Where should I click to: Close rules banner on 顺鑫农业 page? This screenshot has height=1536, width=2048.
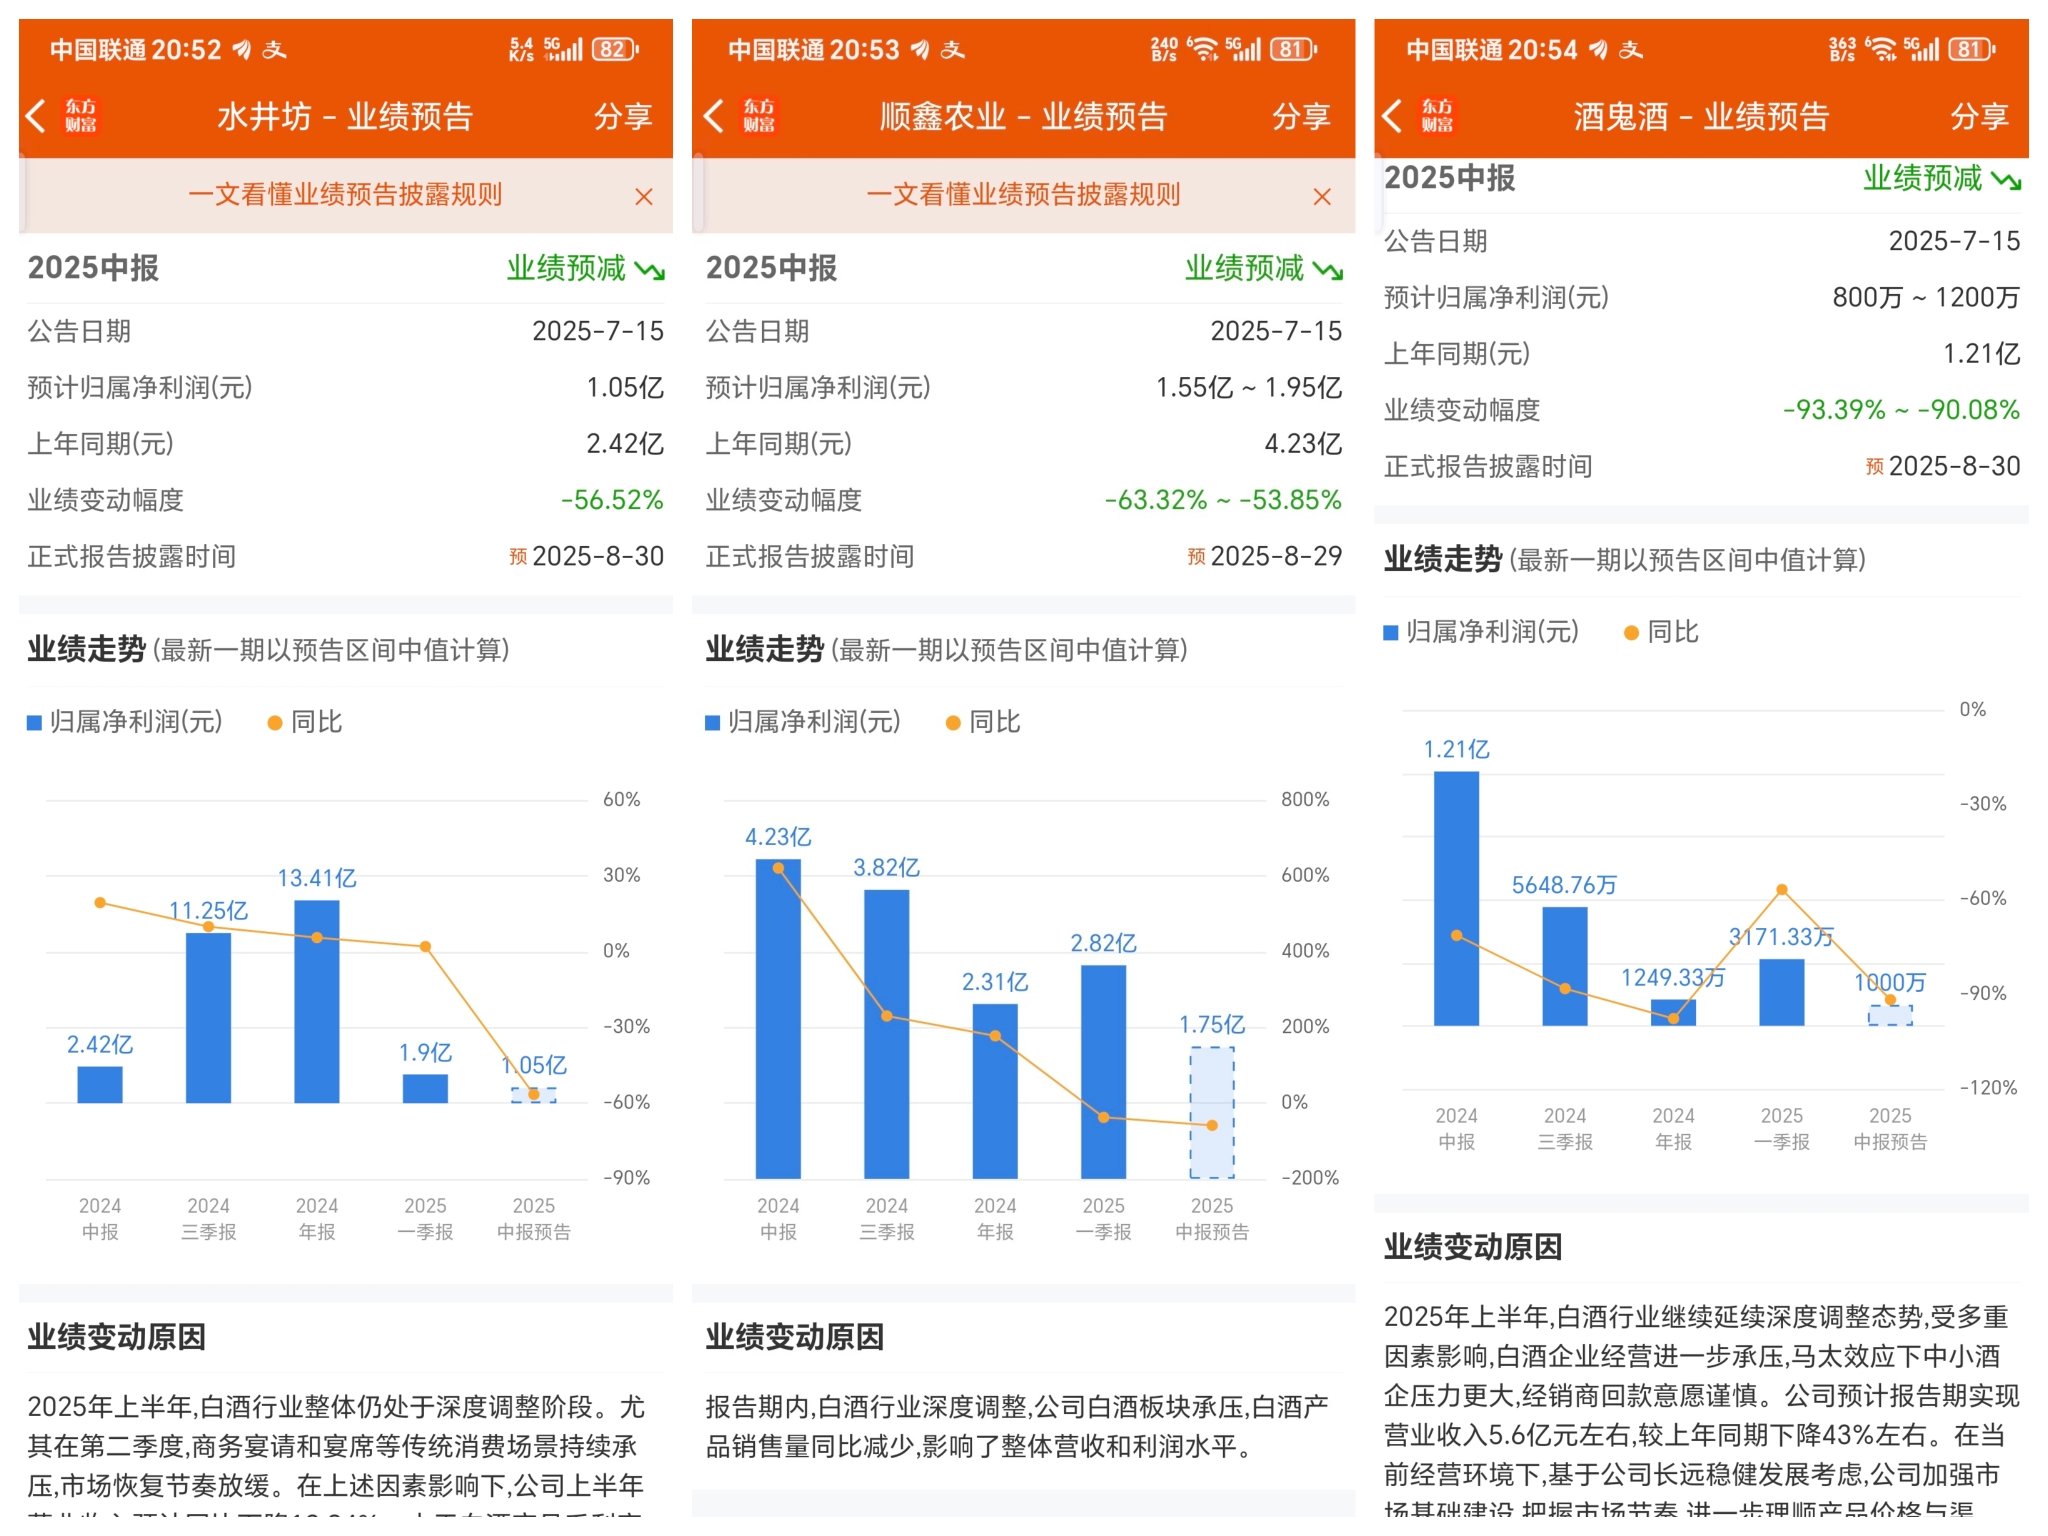tap(1322, 196)
